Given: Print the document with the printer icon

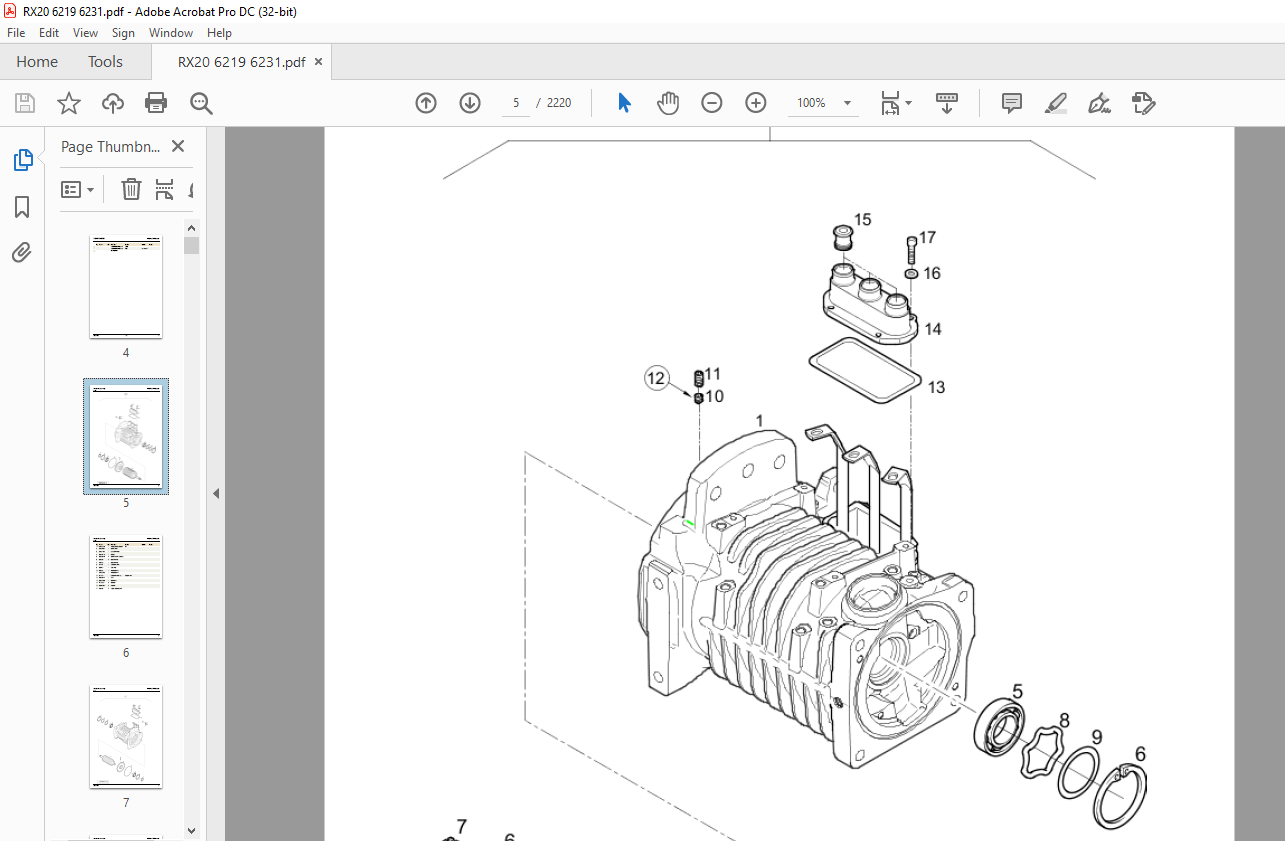Looking at the screenshot, I should [156, 103].
